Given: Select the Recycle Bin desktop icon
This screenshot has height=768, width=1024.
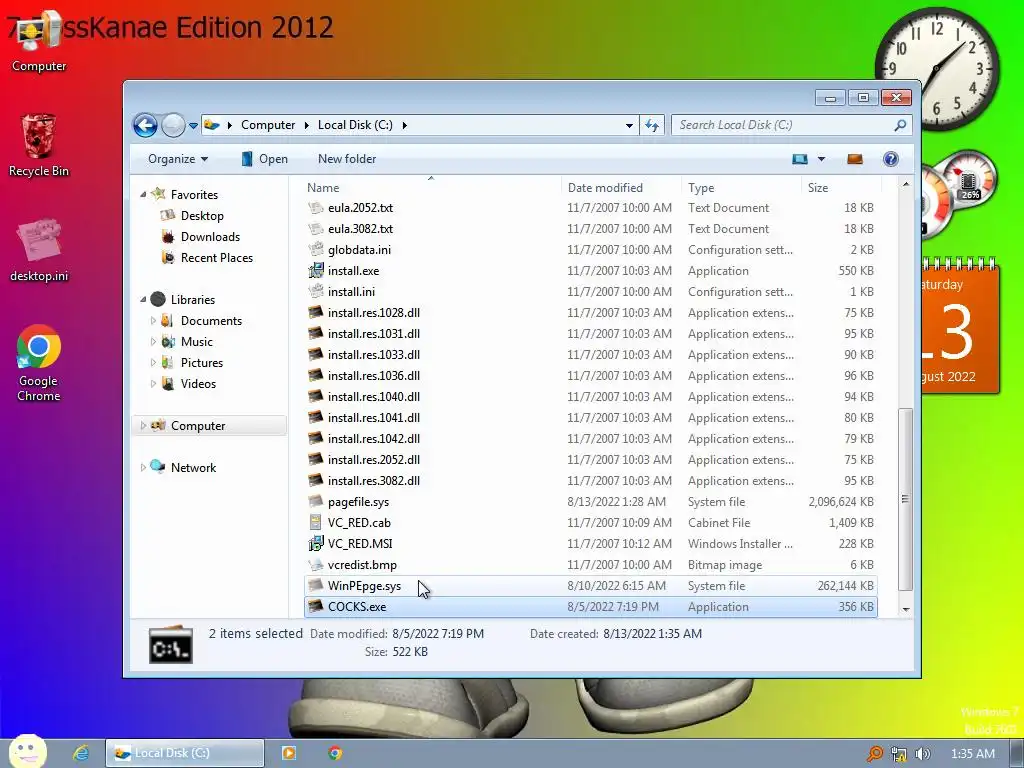Looking at the screenshot, I should pos(39,145).
